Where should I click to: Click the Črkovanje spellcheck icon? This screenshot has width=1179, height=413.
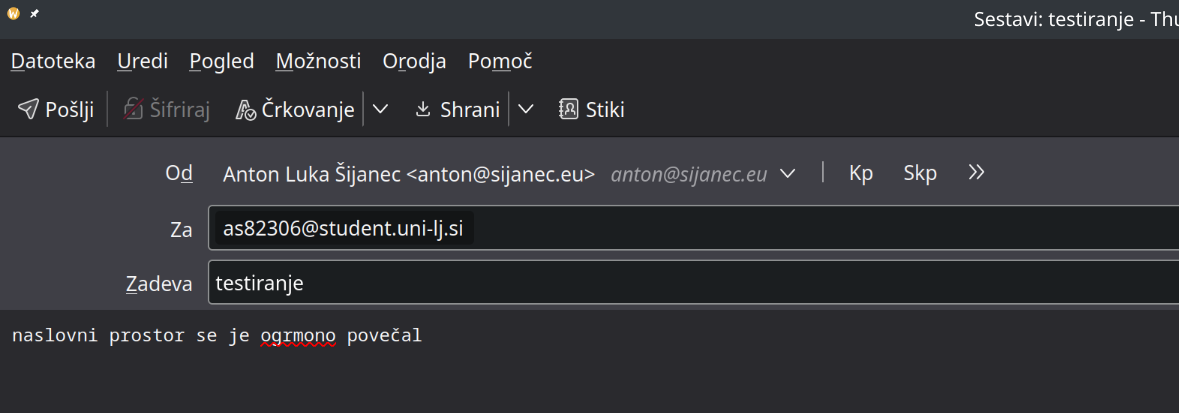[246, 110]
